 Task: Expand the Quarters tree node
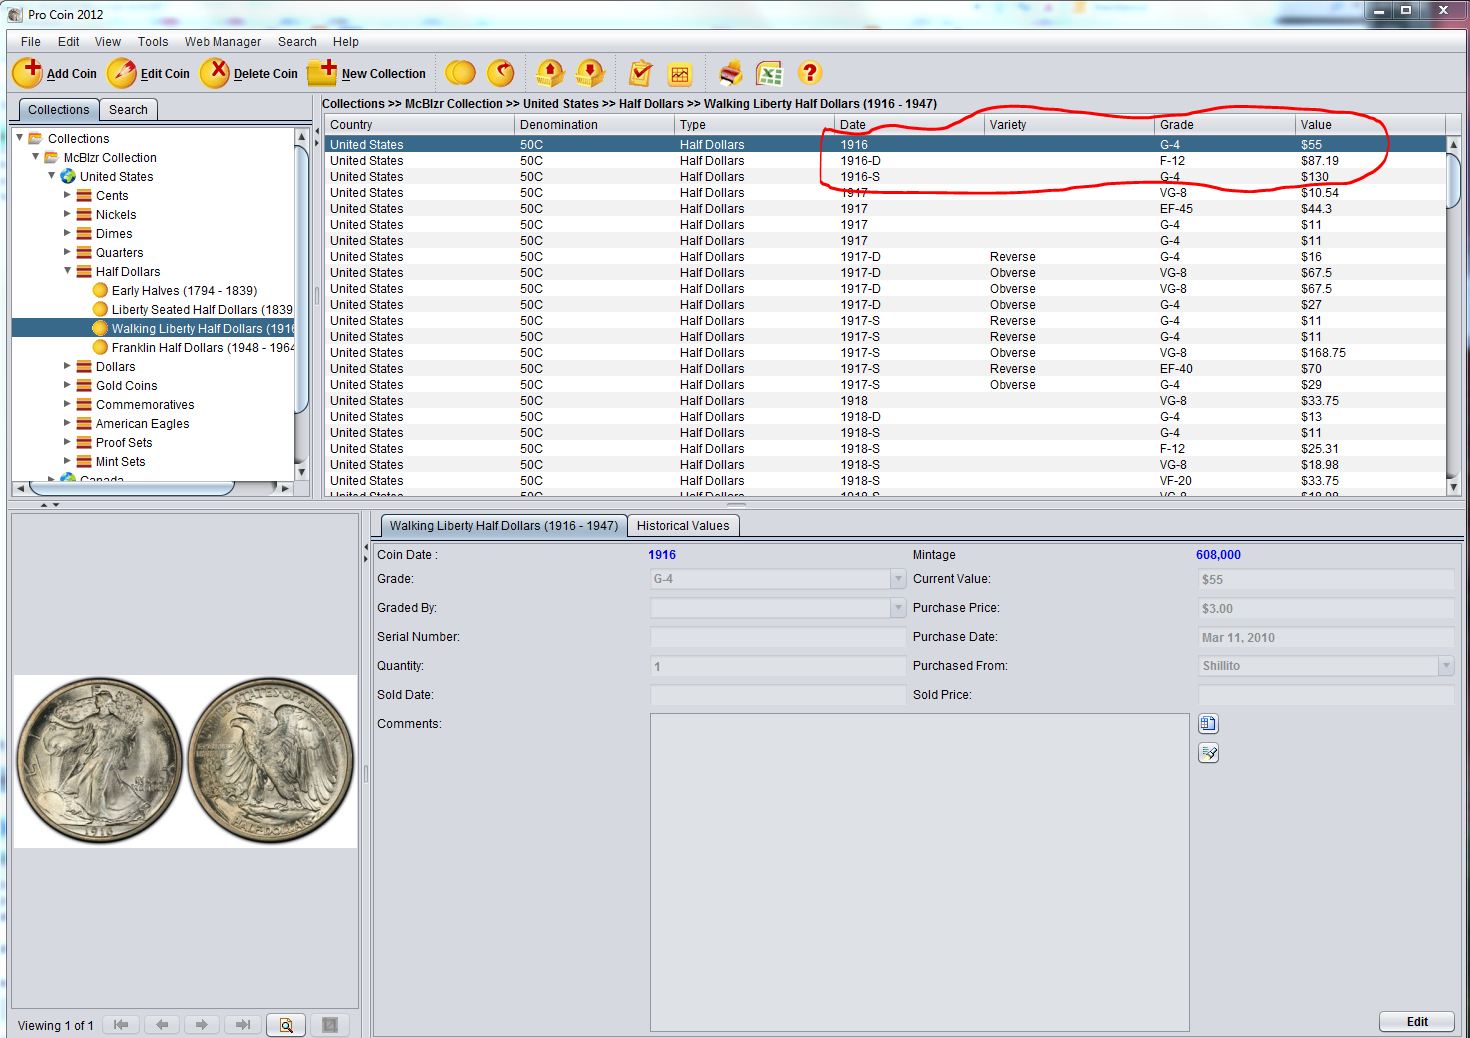(67, 252)
